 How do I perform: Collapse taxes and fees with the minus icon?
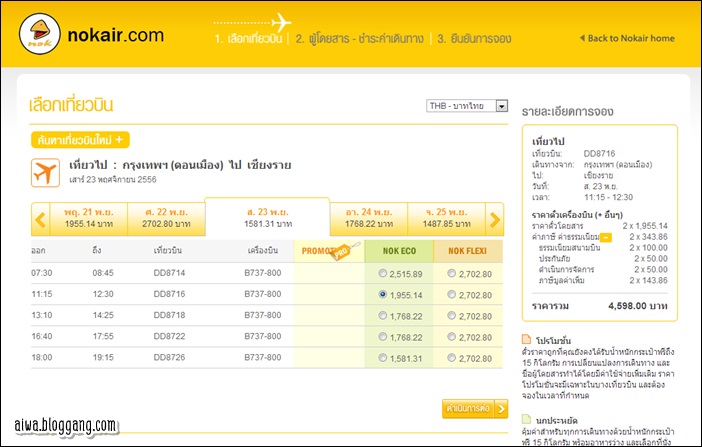[x=605, y=237]
